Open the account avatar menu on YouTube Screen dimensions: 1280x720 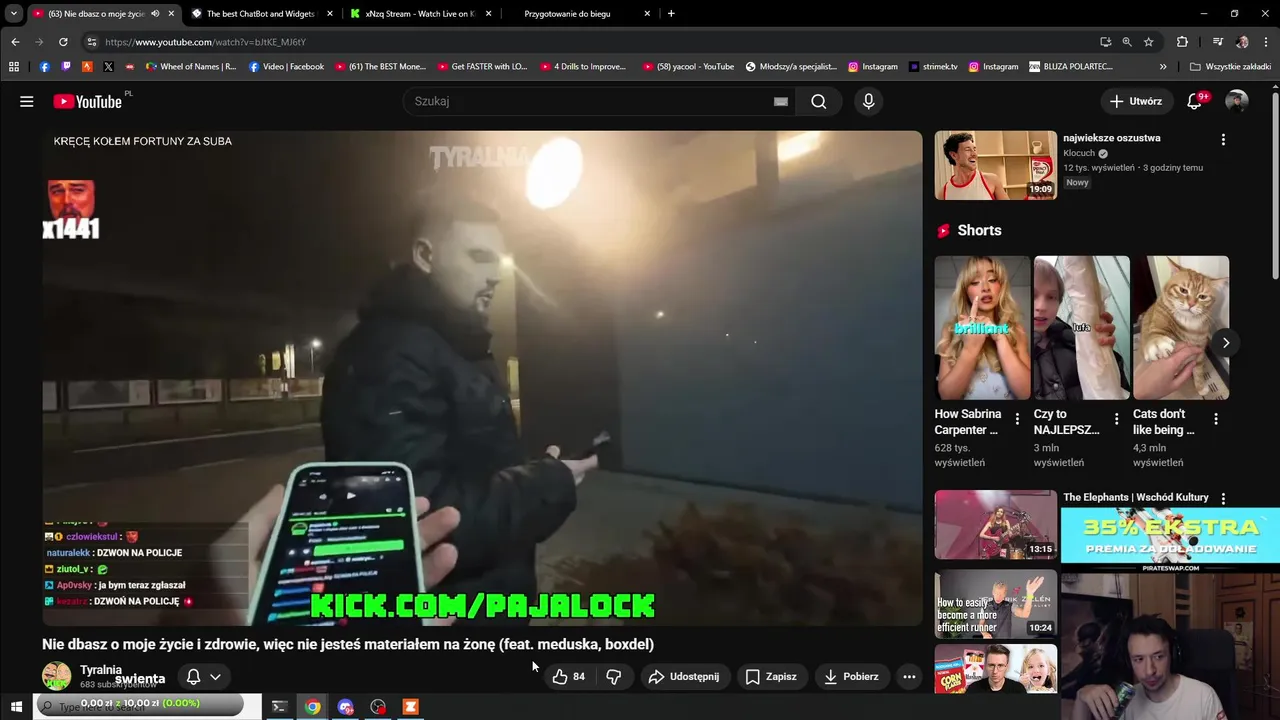pyautogui.click(x=1237, y=101)
